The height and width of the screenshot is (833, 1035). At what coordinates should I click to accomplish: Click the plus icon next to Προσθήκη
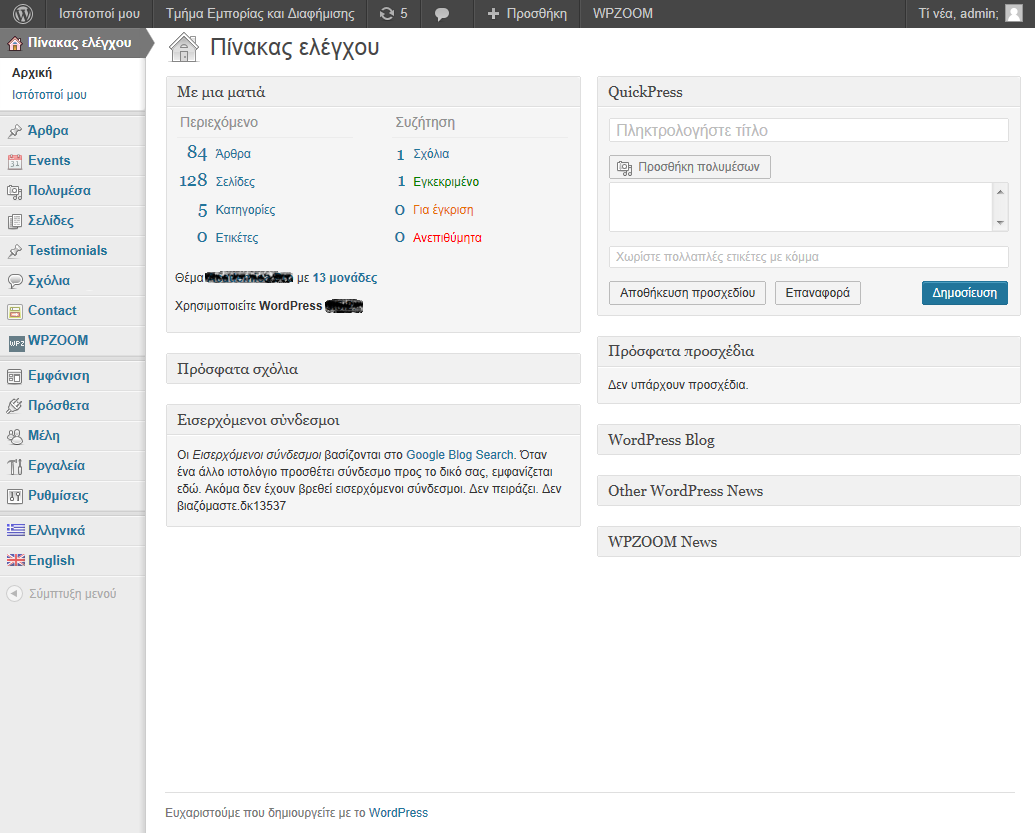click(493, 14)
